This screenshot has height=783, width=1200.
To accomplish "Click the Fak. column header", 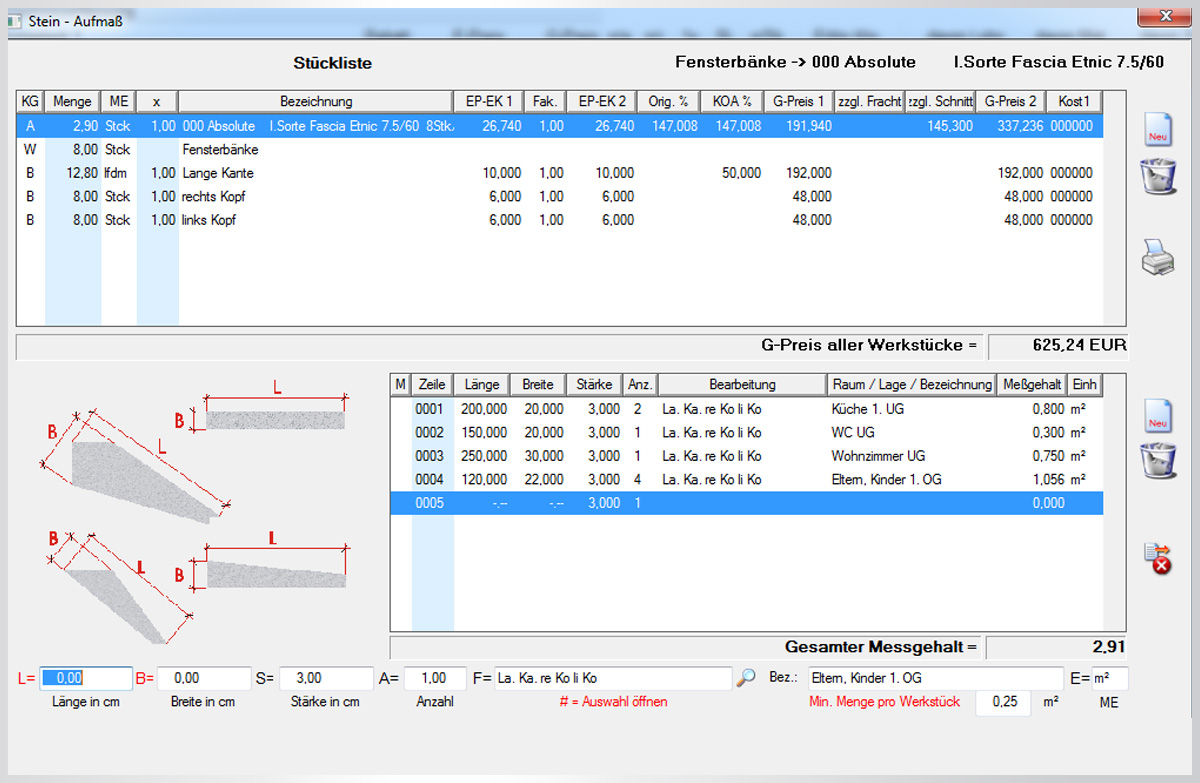I will [x=545, y=101].
